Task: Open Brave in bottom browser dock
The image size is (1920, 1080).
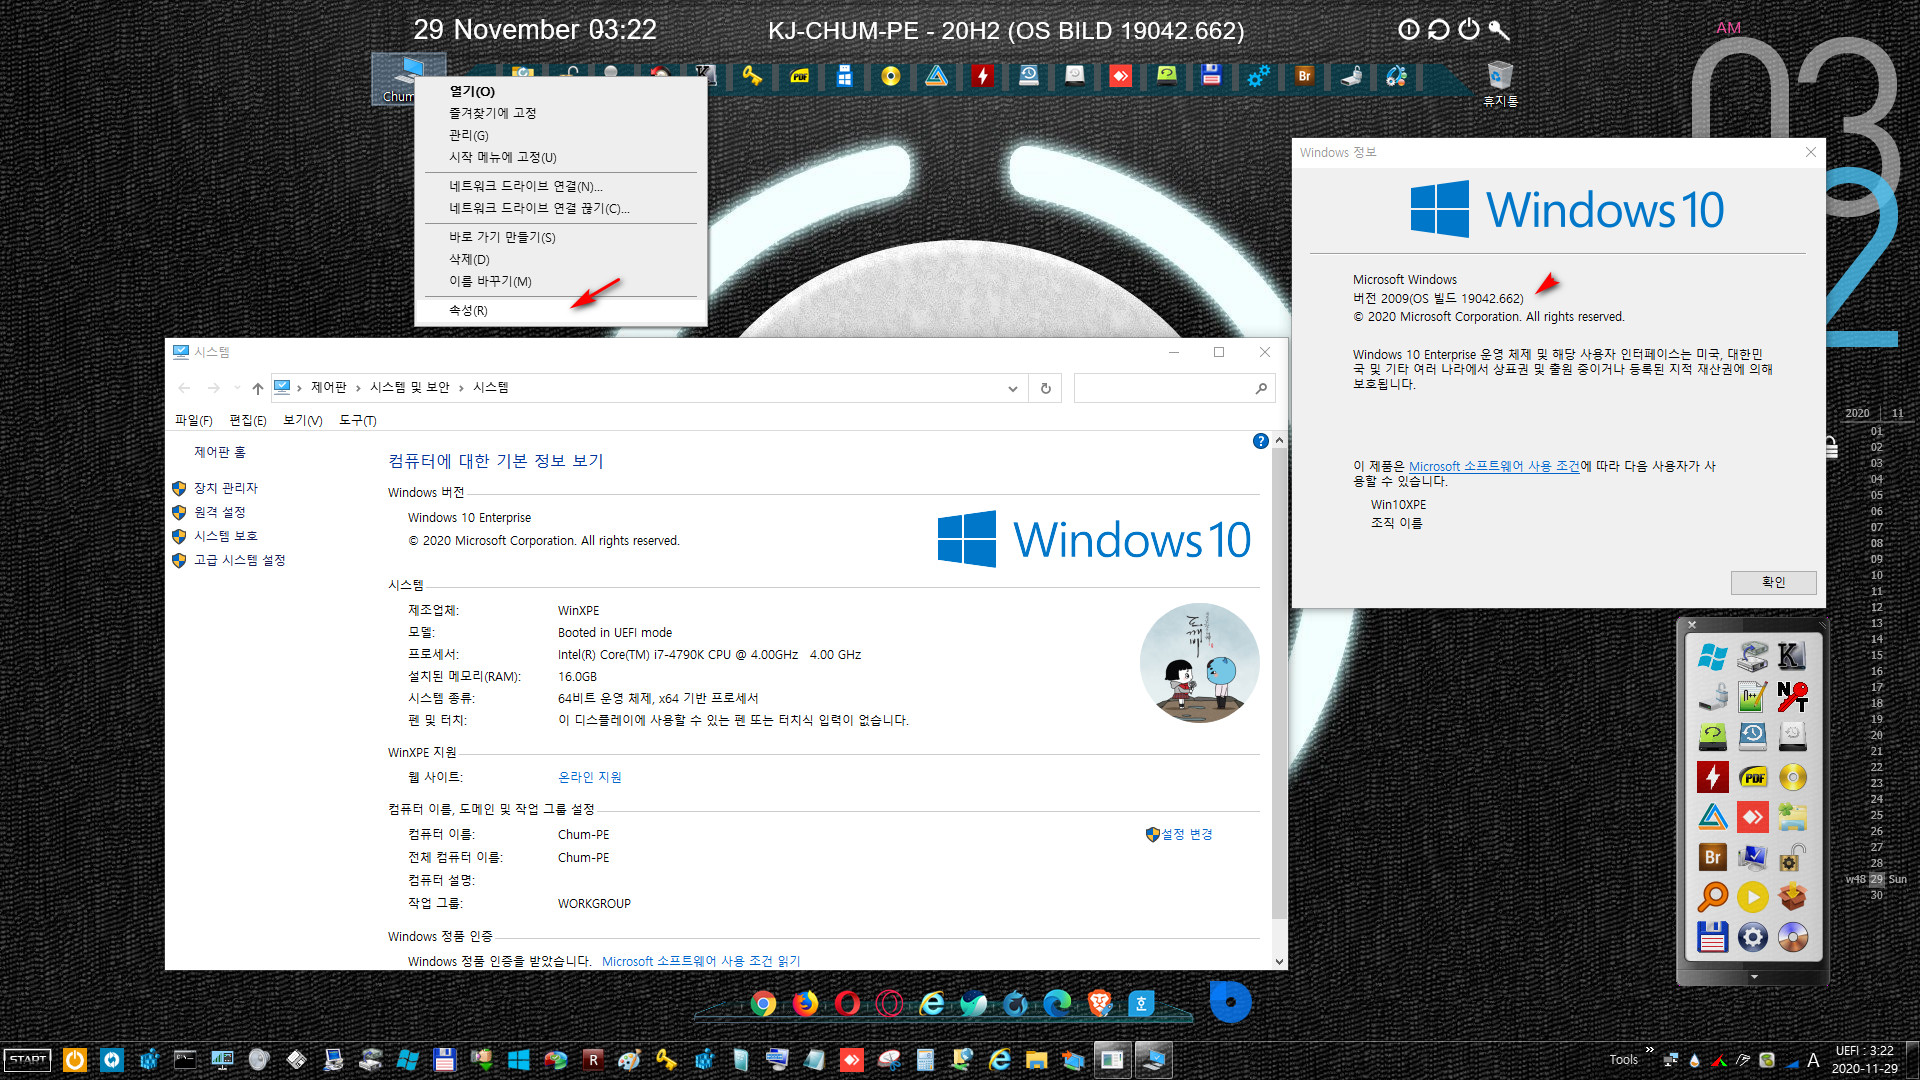Action: [x=1100, y=1003]
